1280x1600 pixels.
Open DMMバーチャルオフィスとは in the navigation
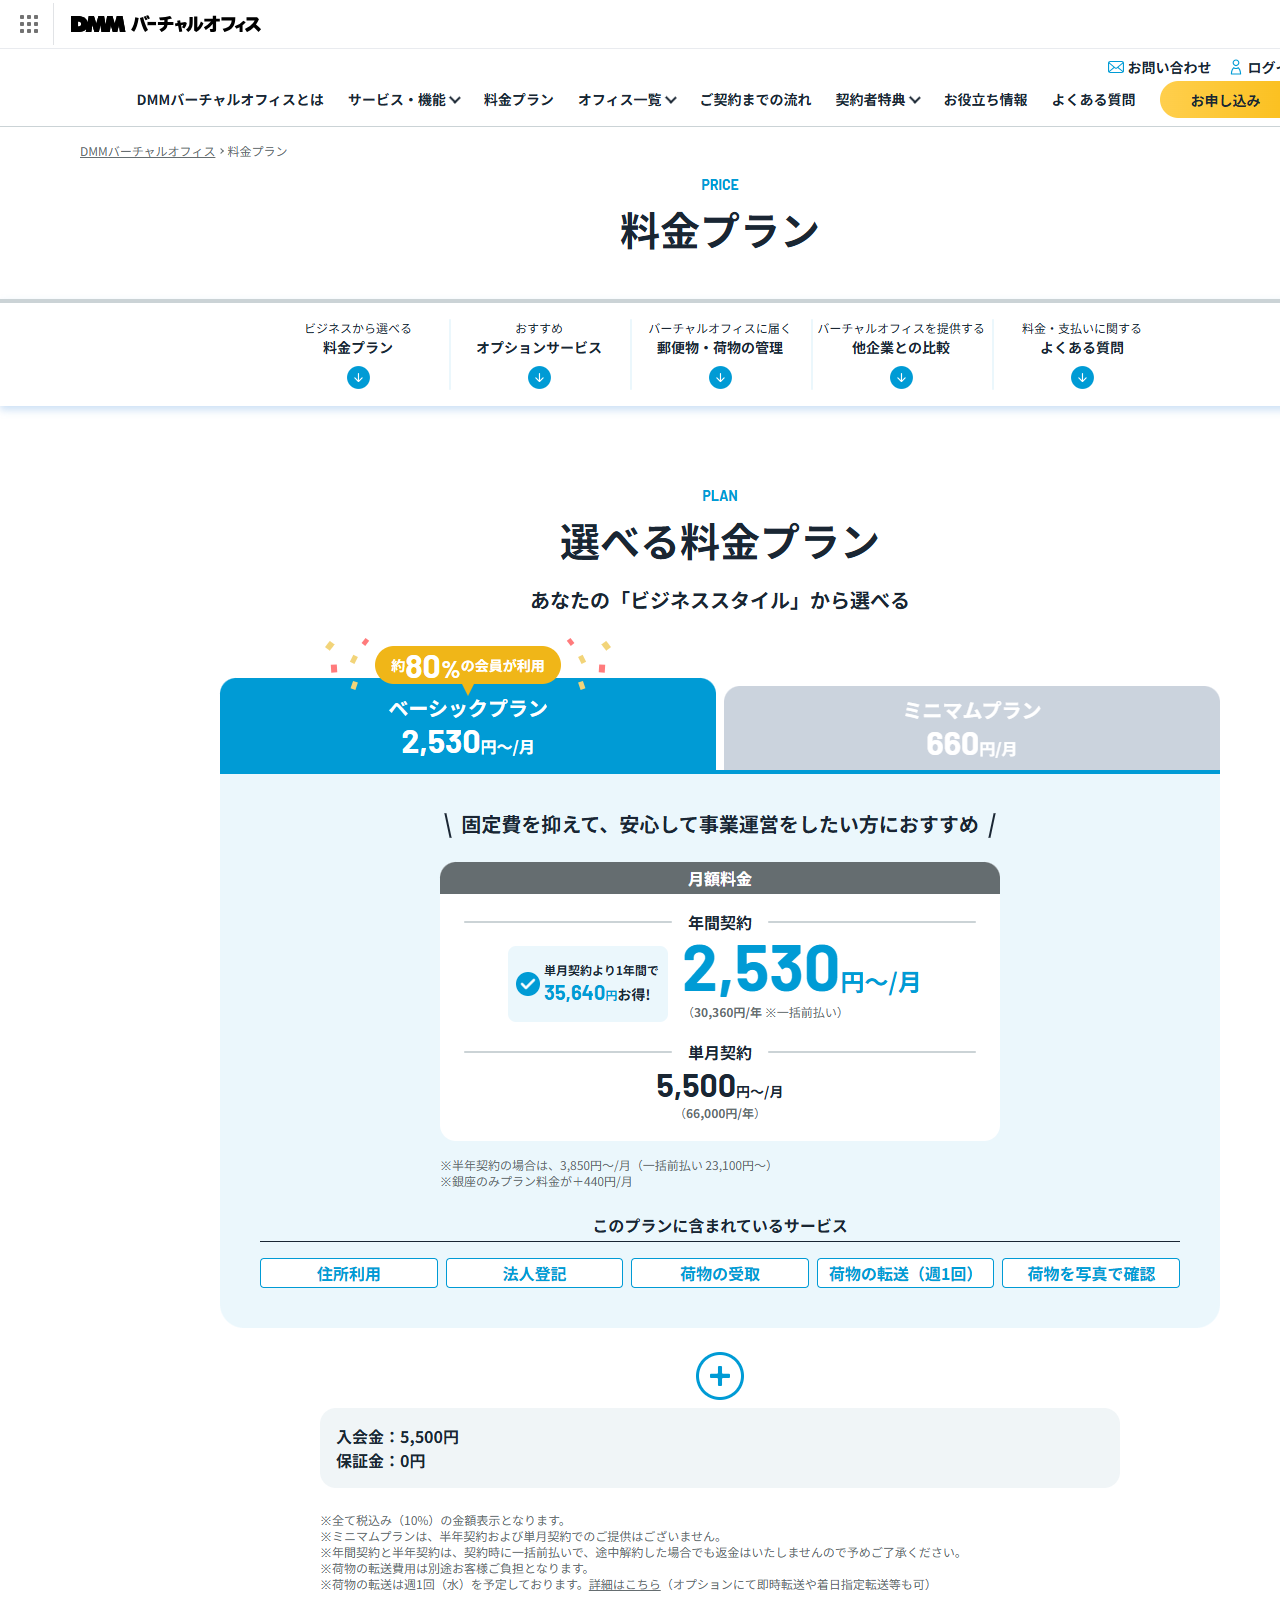coord(230,100)
